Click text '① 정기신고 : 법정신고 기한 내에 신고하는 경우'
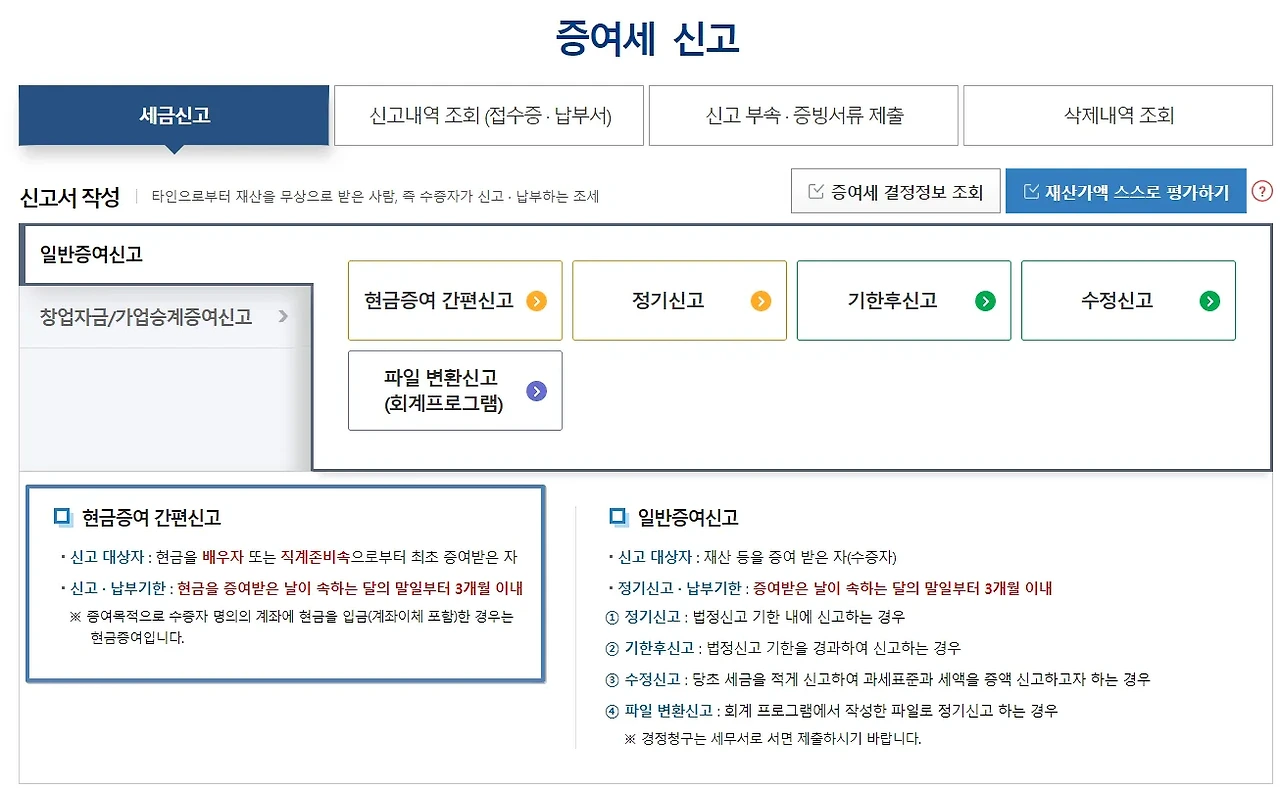Viewport: 1280px width, 788px height. (x=755, y=617)
